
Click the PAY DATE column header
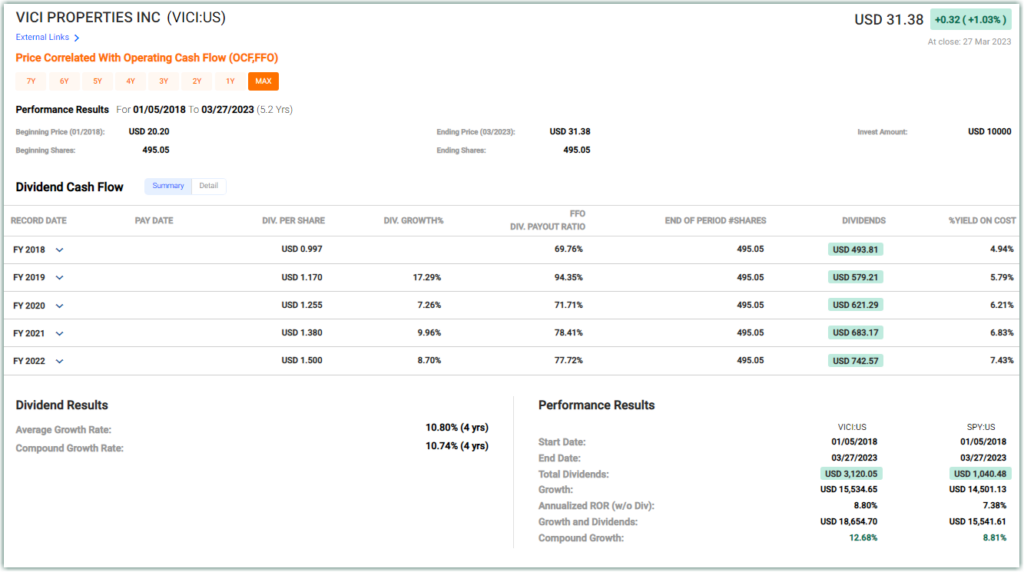click(x=154, y=221)
